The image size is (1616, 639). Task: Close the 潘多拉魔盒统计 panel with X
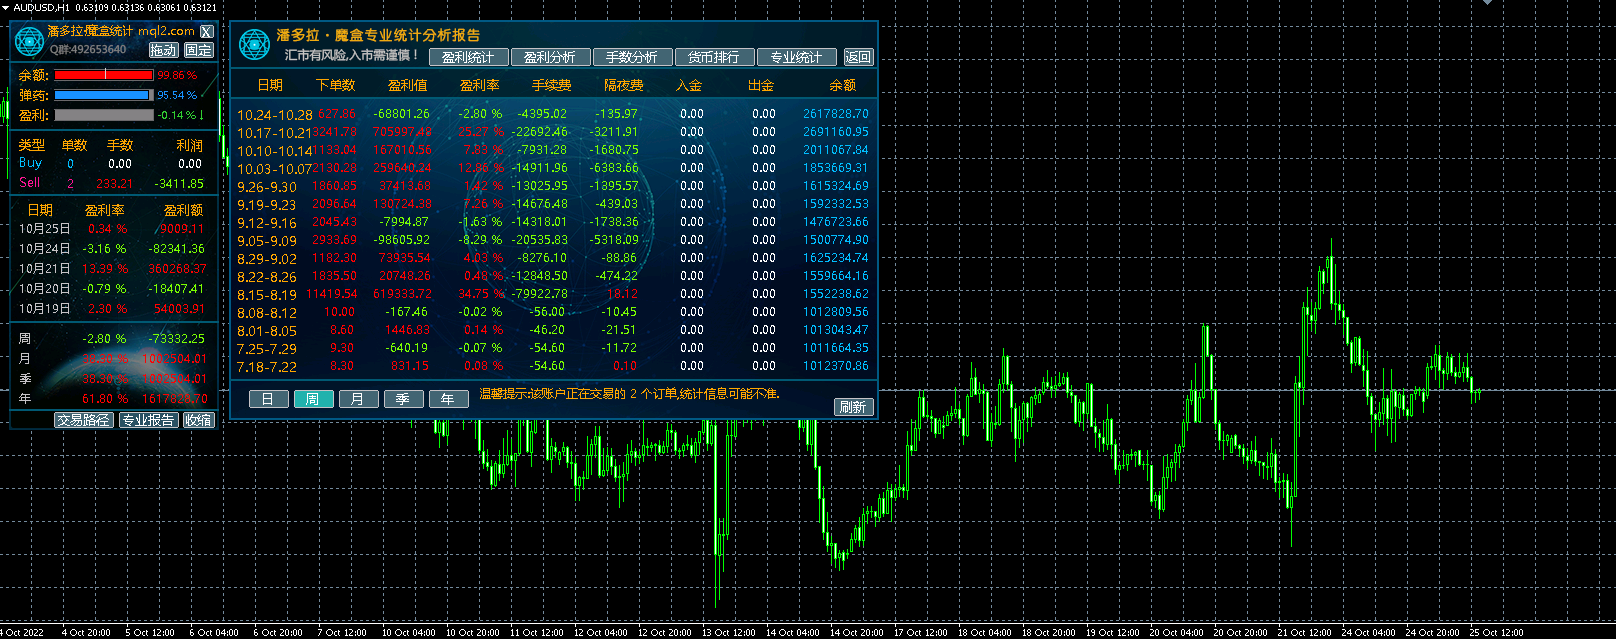click(207, 32)
